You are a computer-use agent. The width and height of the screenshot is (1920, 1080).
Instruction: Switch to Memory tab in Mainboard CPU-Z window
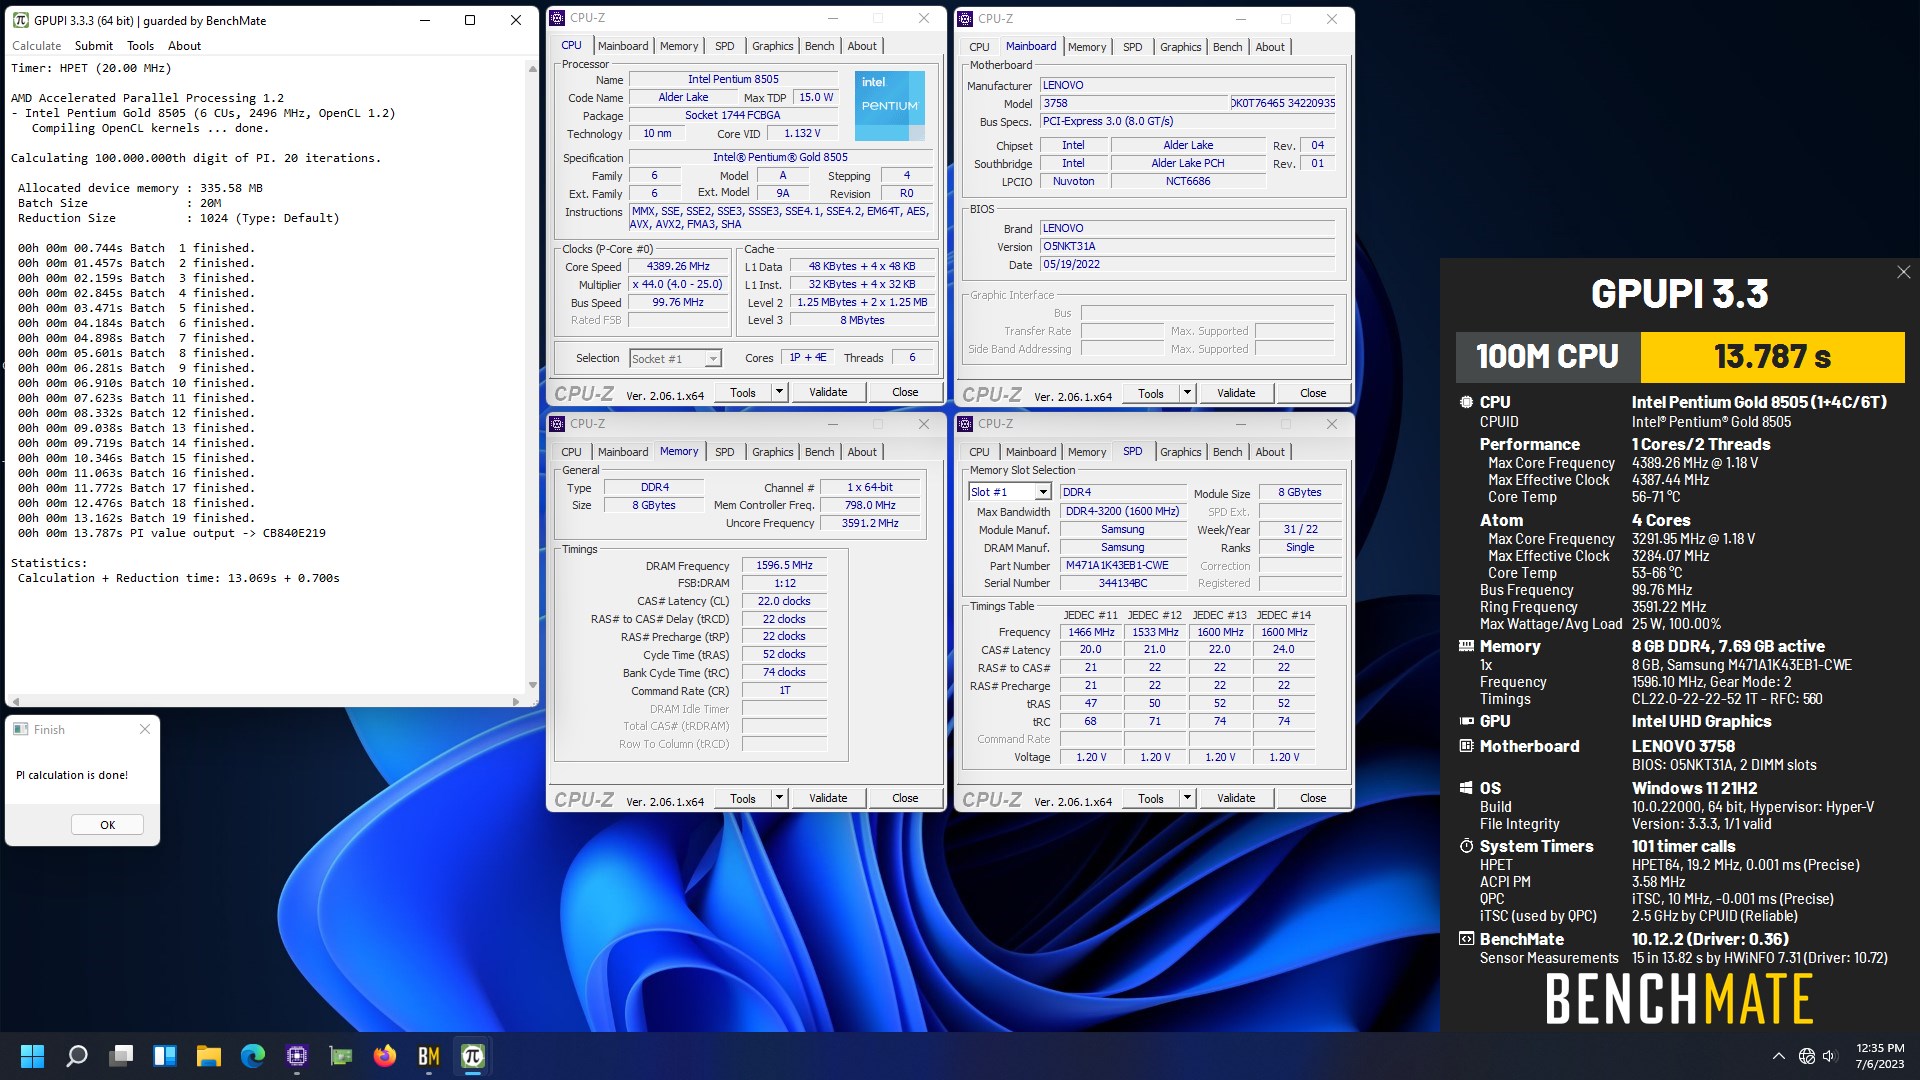point(1087,47)
